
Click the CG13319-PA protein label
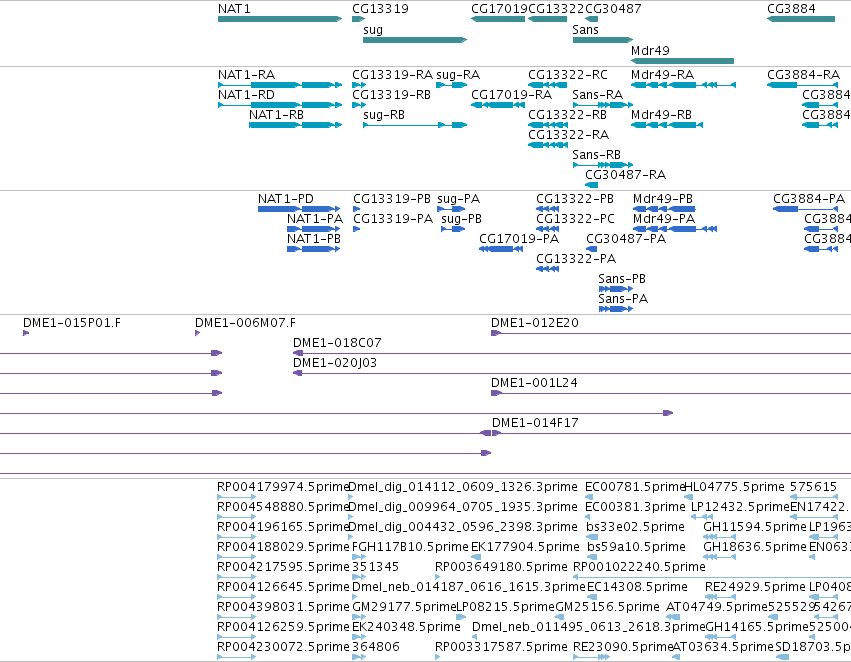tap(393, 219)
